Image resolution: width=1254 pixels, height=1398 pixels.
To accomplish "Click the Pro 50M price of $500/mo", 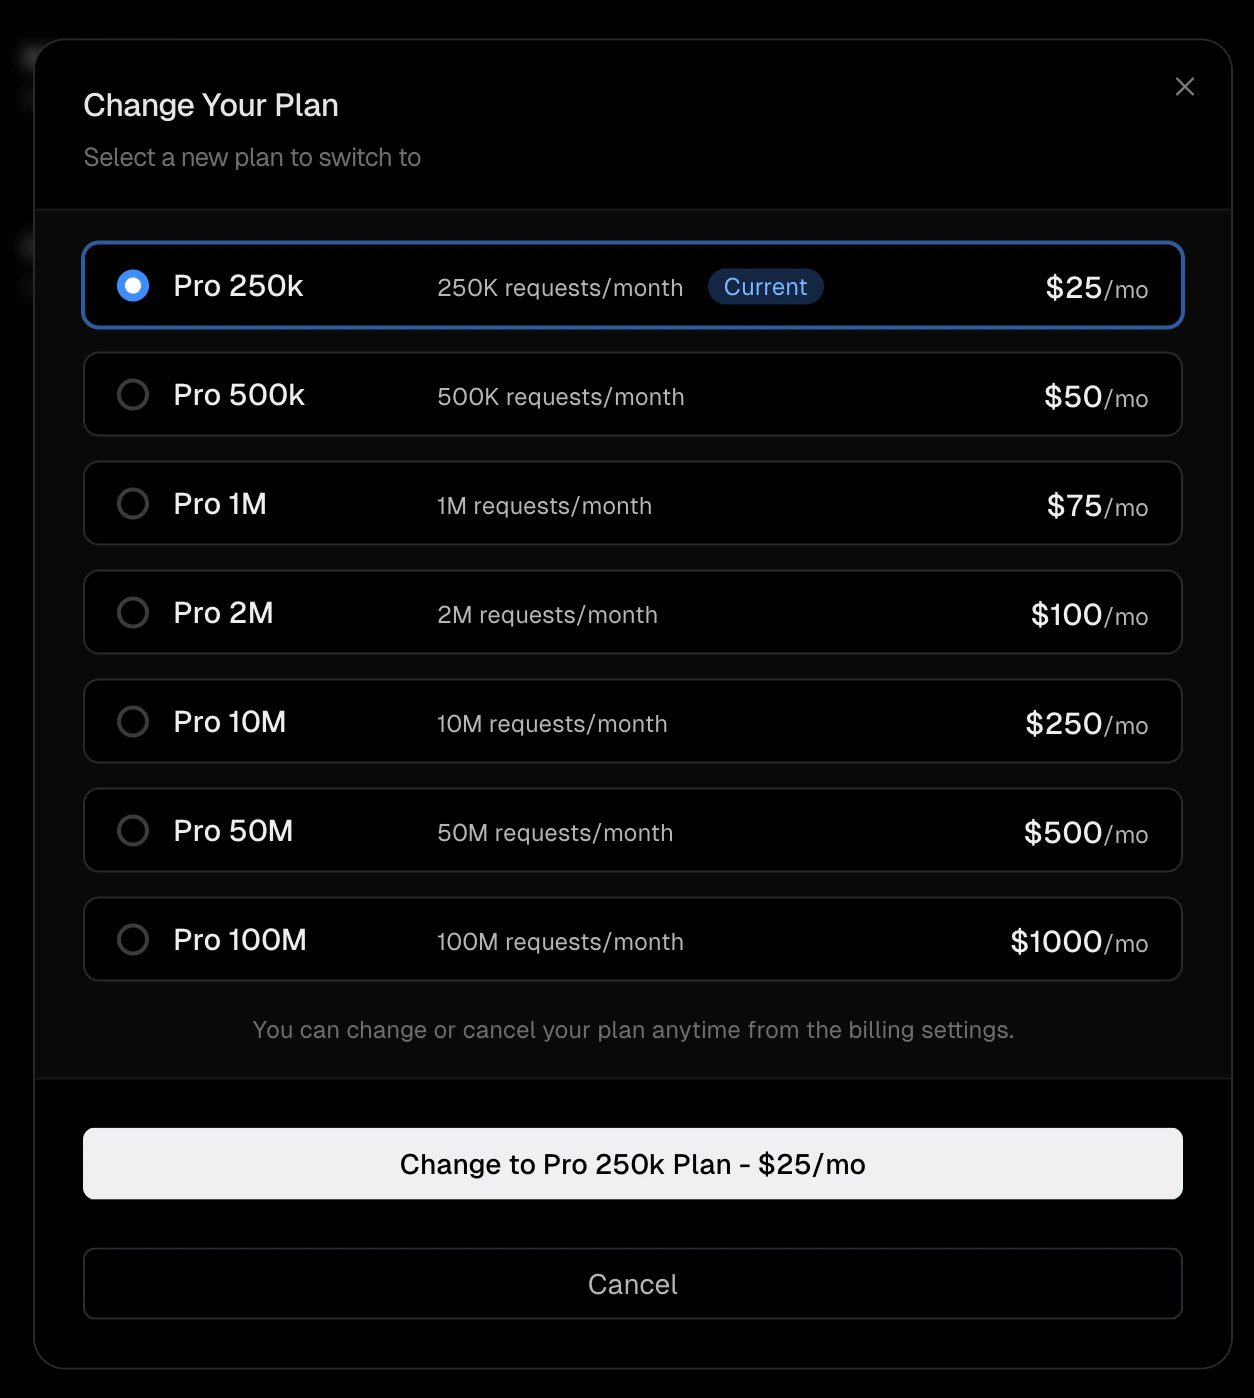I will (x=1085, y=832).
